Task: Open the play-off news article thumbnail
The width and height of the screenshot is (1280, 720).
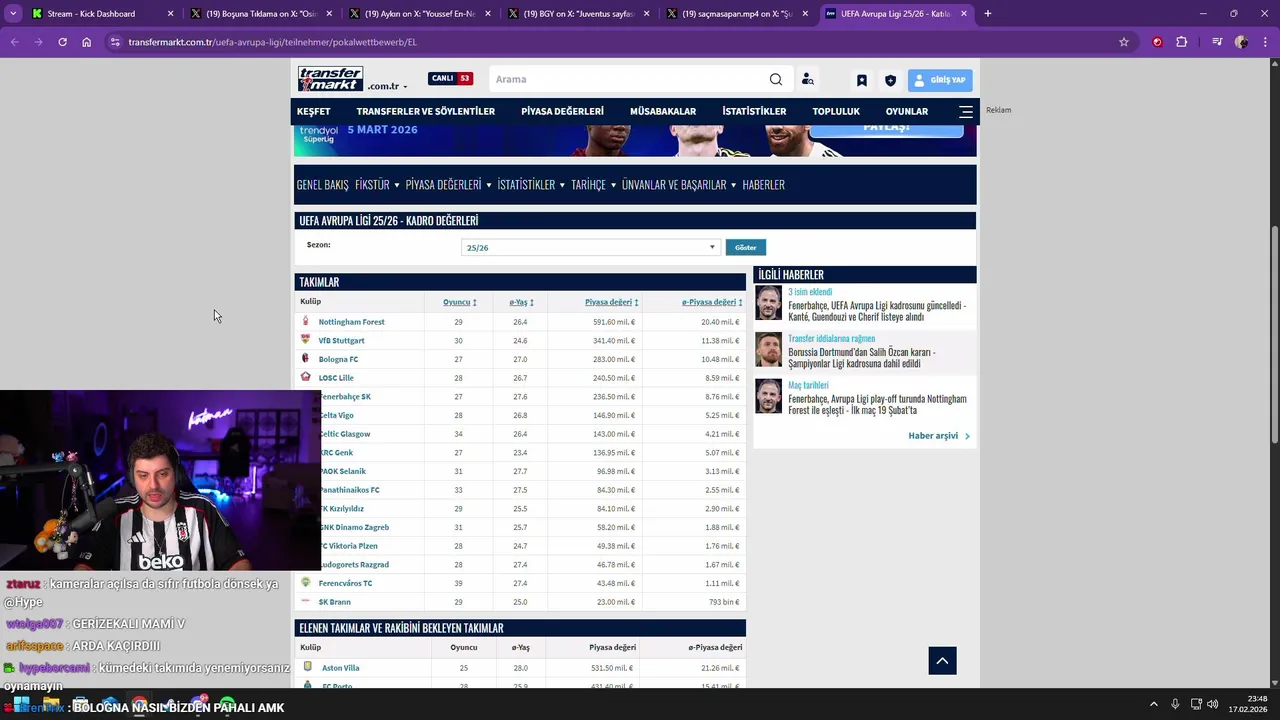Action: point(768,396)
